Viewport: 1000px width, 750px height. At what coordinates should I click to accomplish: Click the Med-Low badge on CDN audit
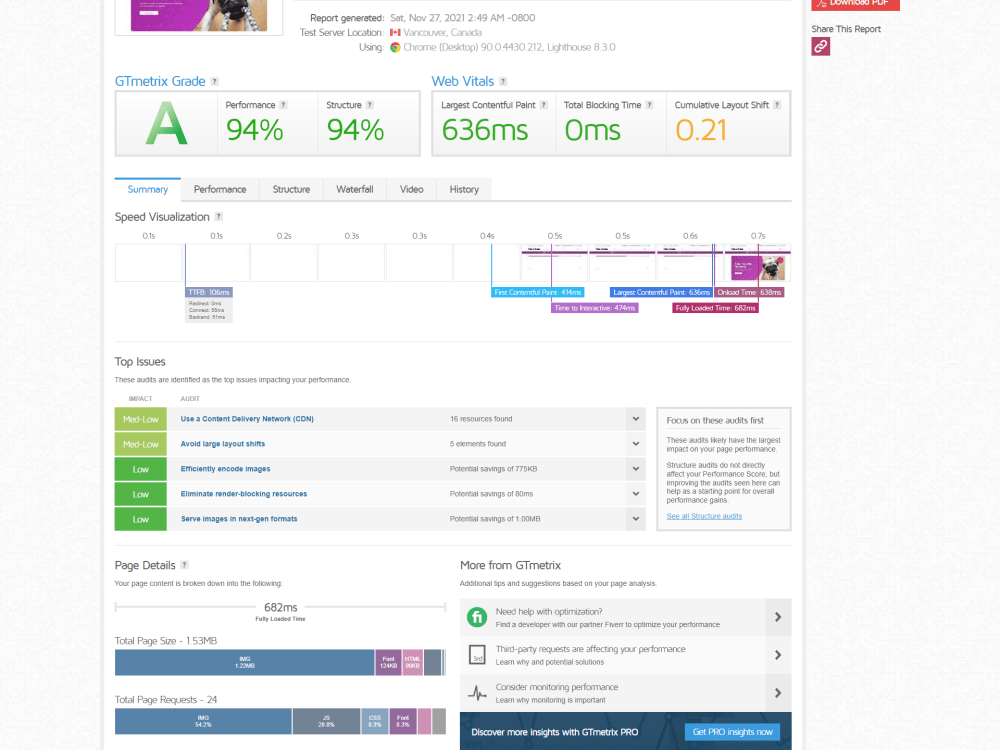pos(140,419)
